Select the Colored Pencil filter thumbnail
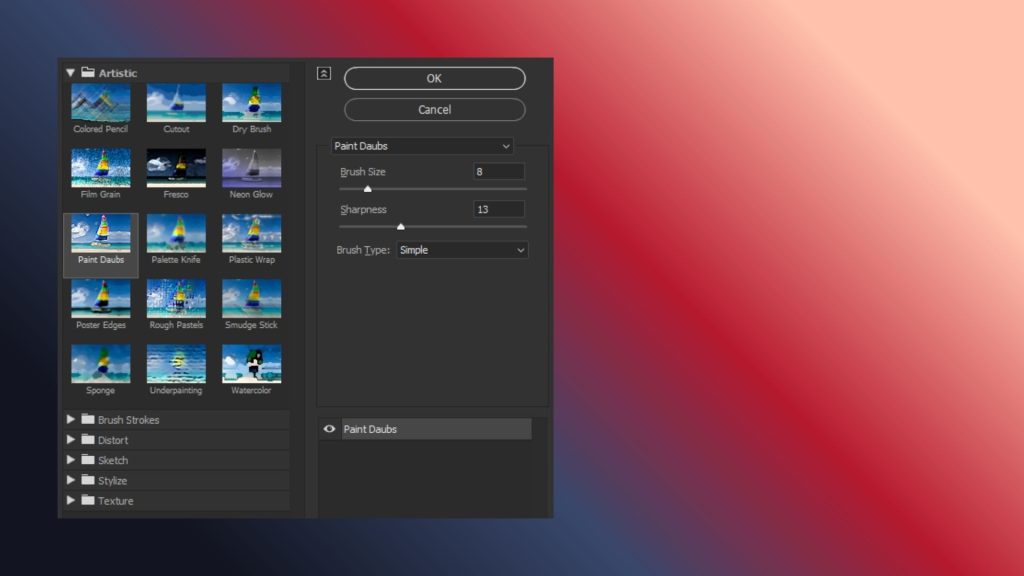 click(100, 103)
